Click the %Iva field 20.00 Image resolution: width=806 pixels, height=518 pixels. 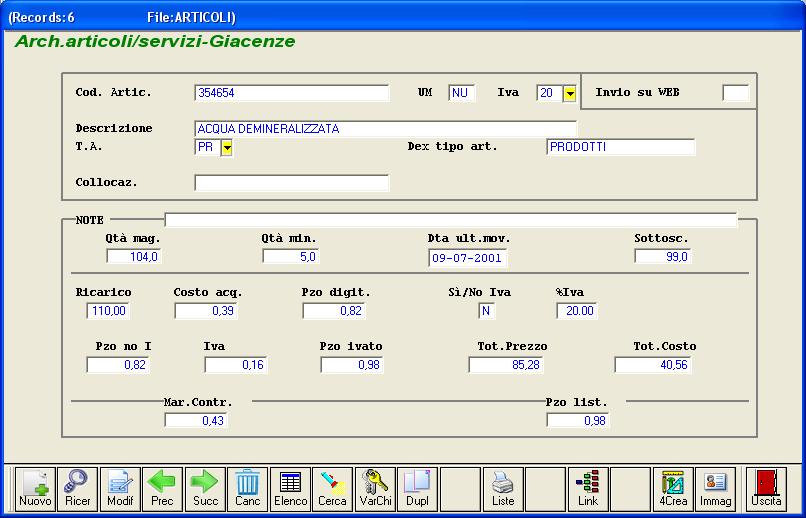click(x=577, y=311)
